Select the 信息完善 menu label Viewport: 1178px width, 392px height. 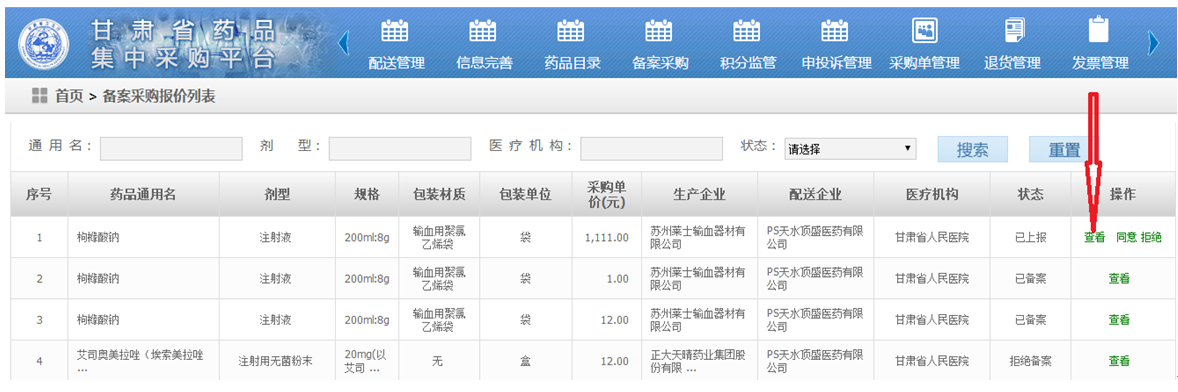tap(485, 63)
